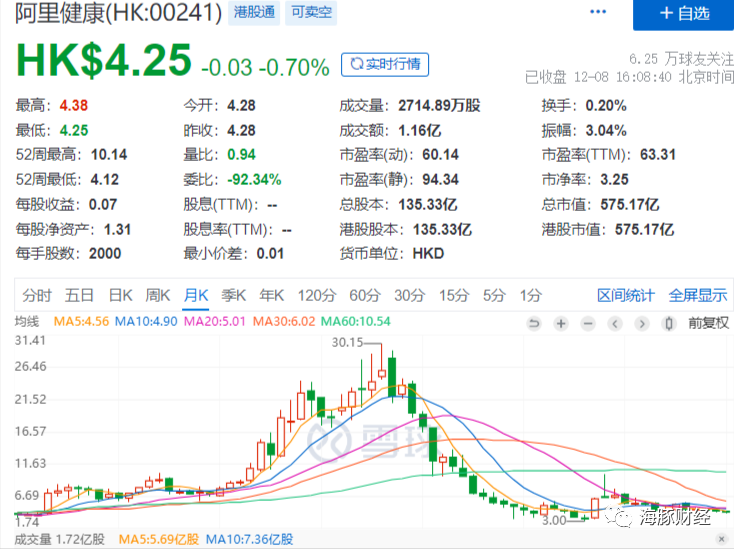
Task: Click the chart reset/undo arrow icon
Action: [534, 323]
